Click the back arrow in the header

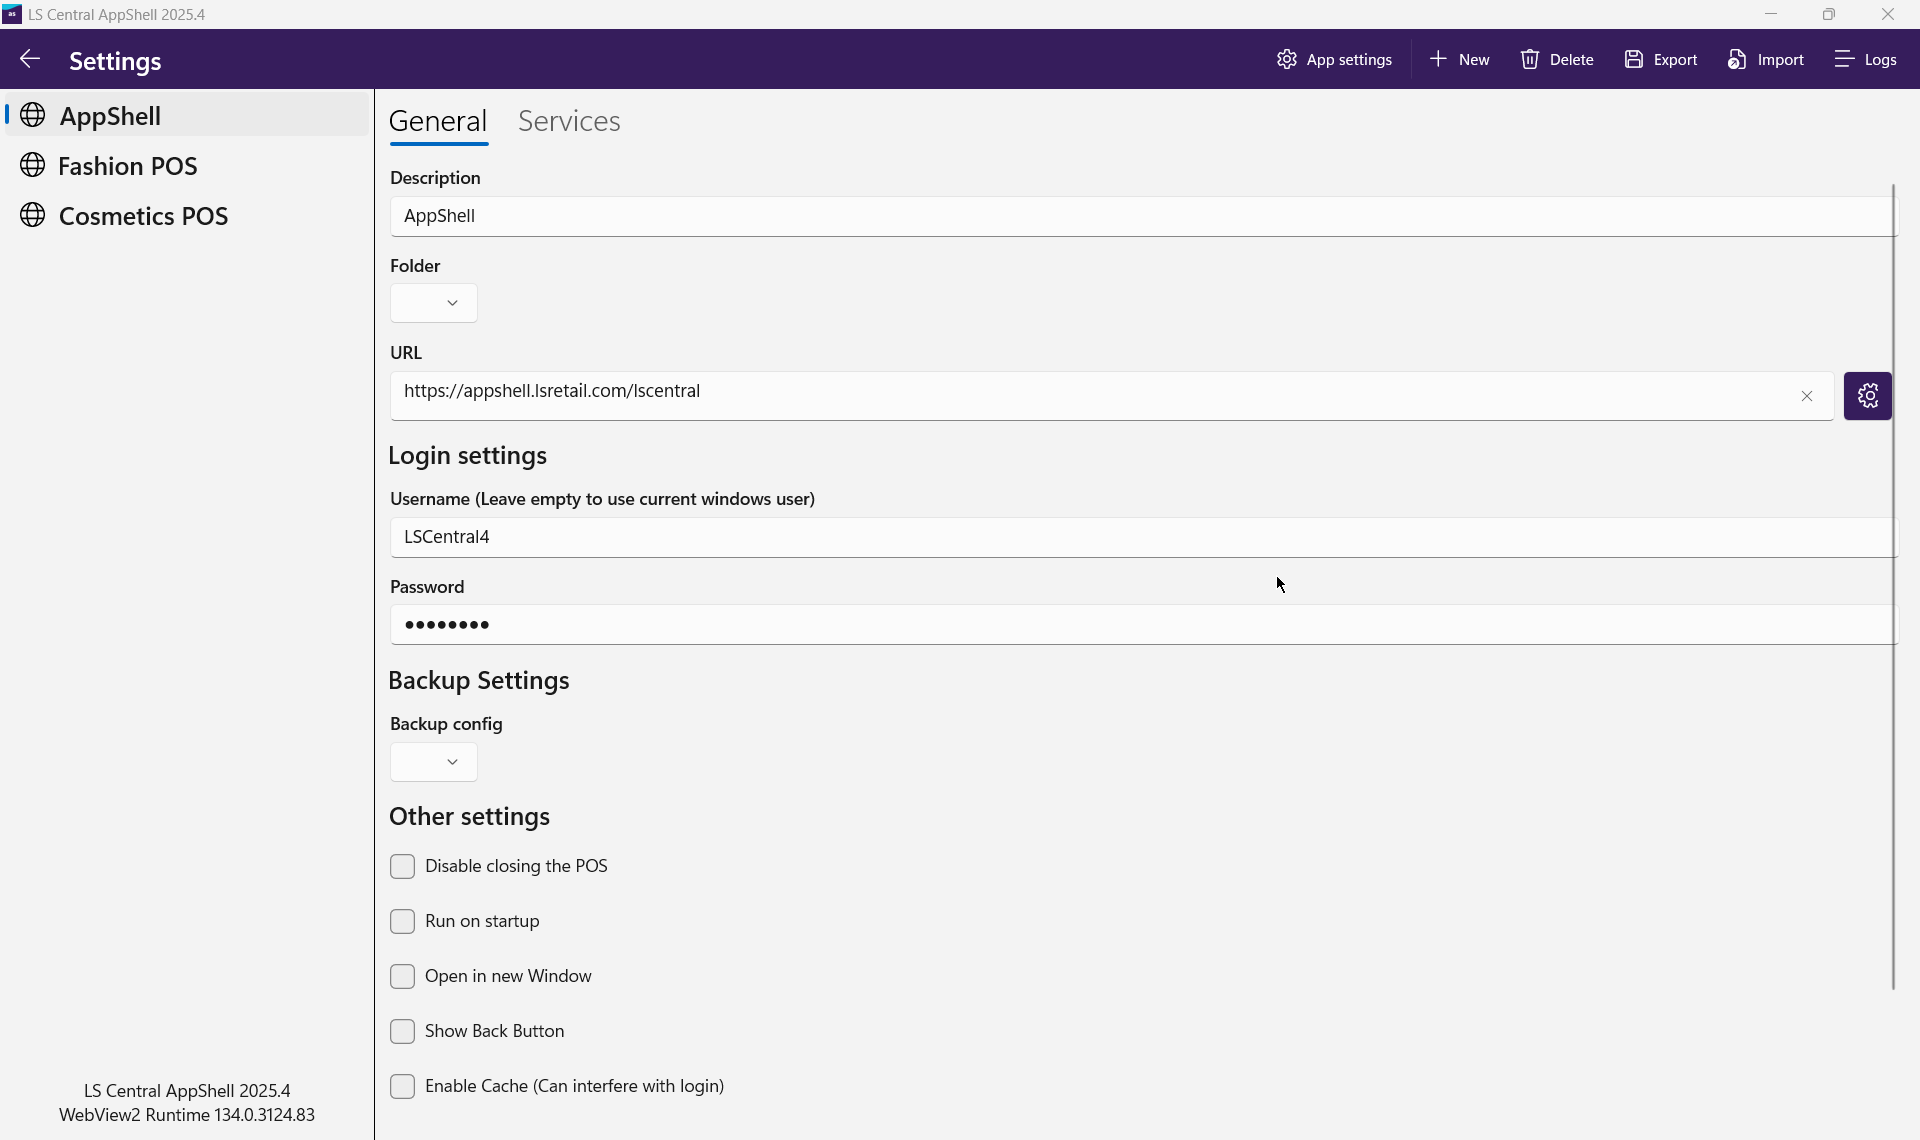coord(30,60)
